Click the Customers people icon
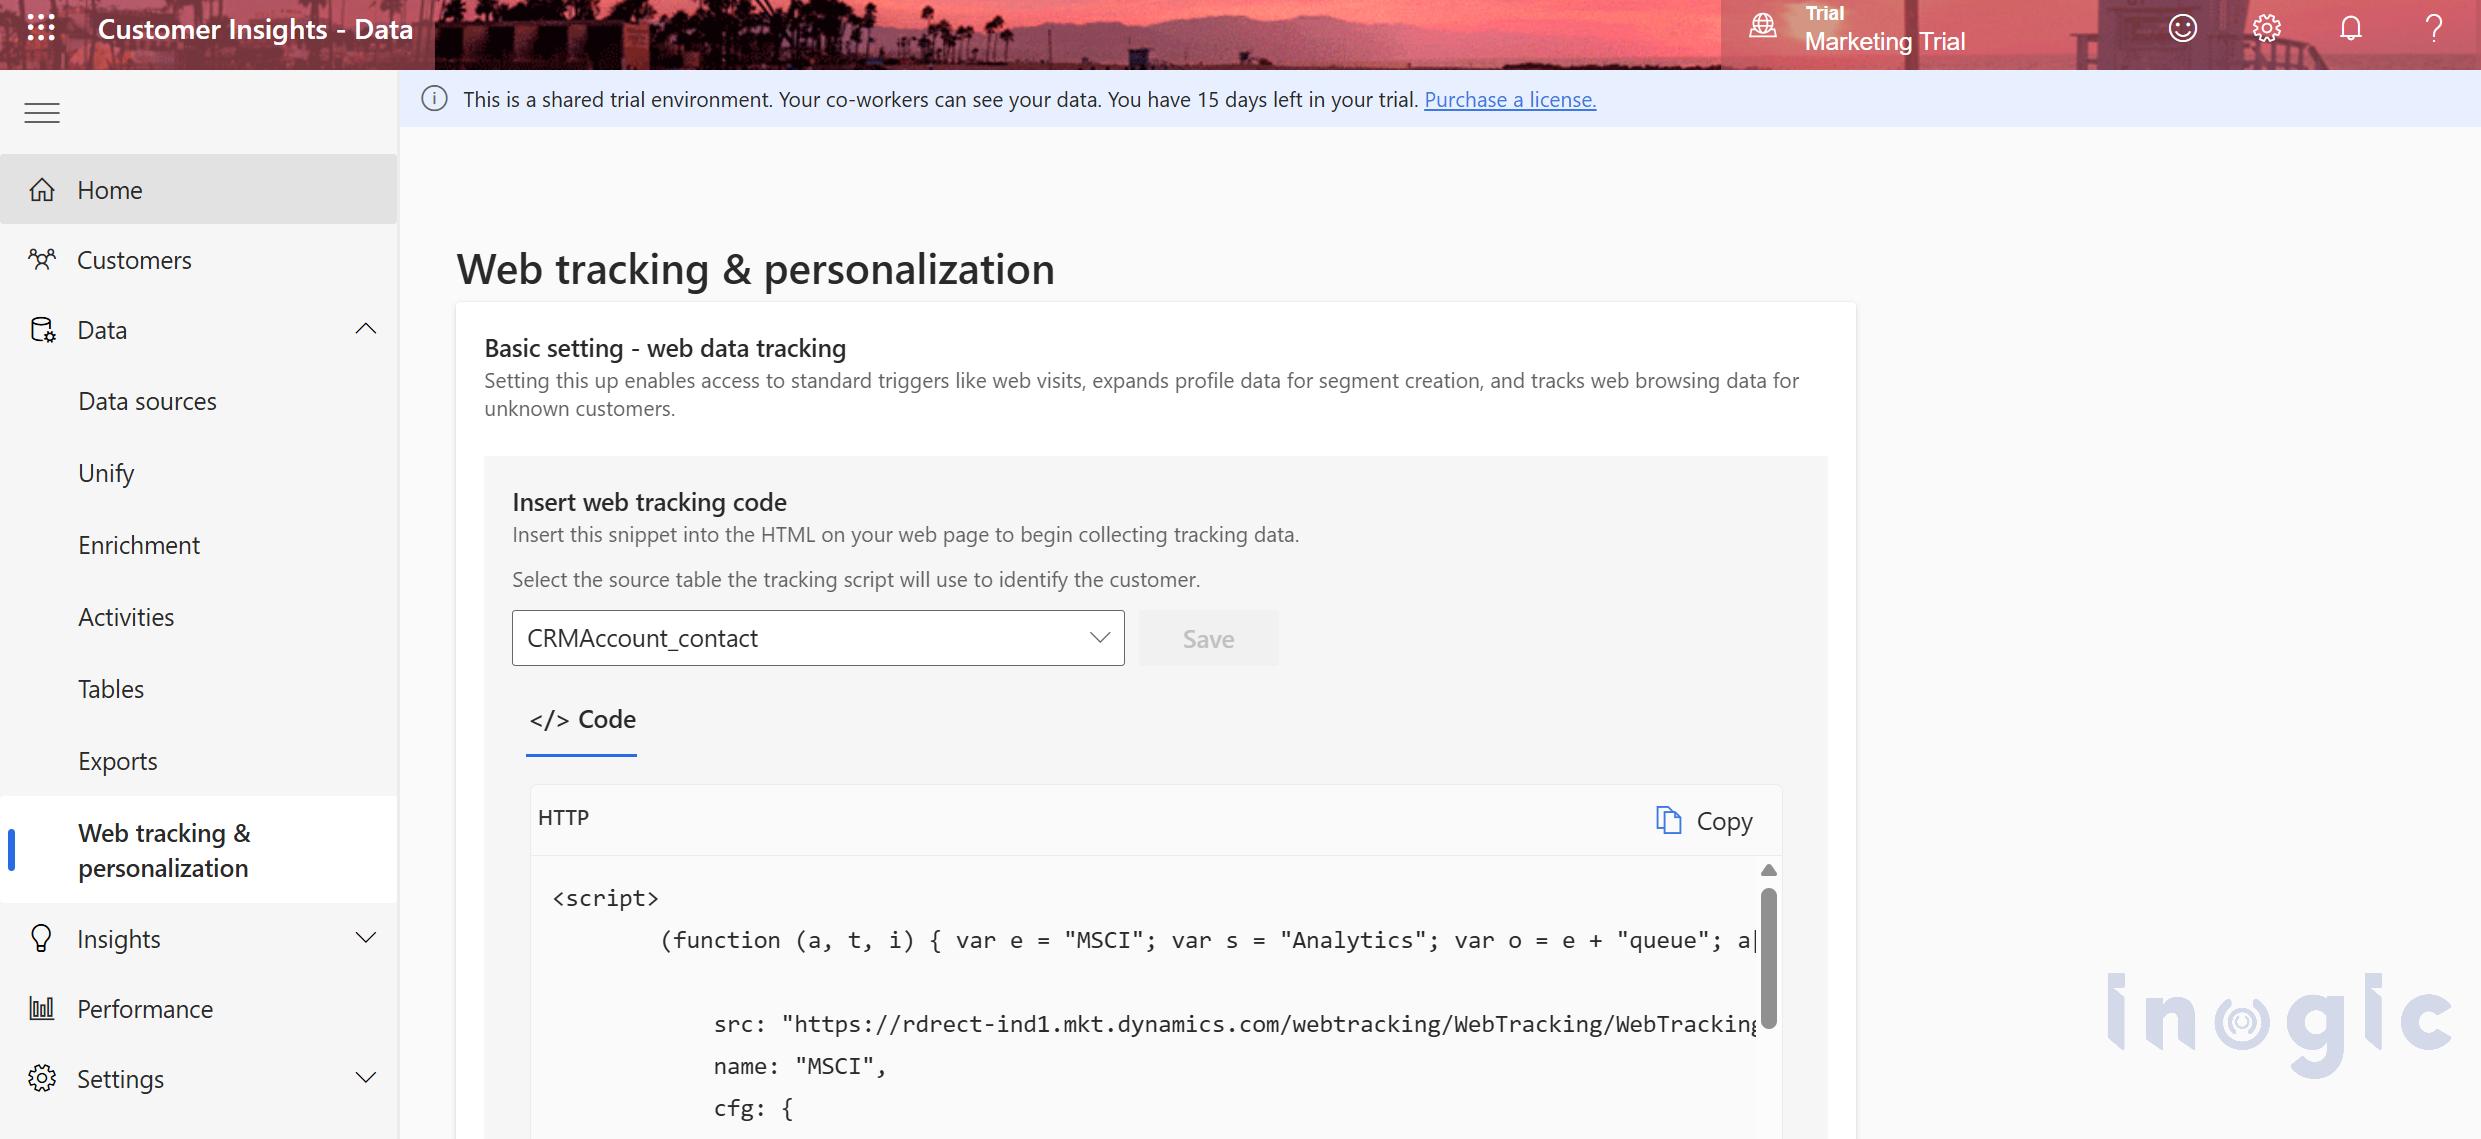 42,260
